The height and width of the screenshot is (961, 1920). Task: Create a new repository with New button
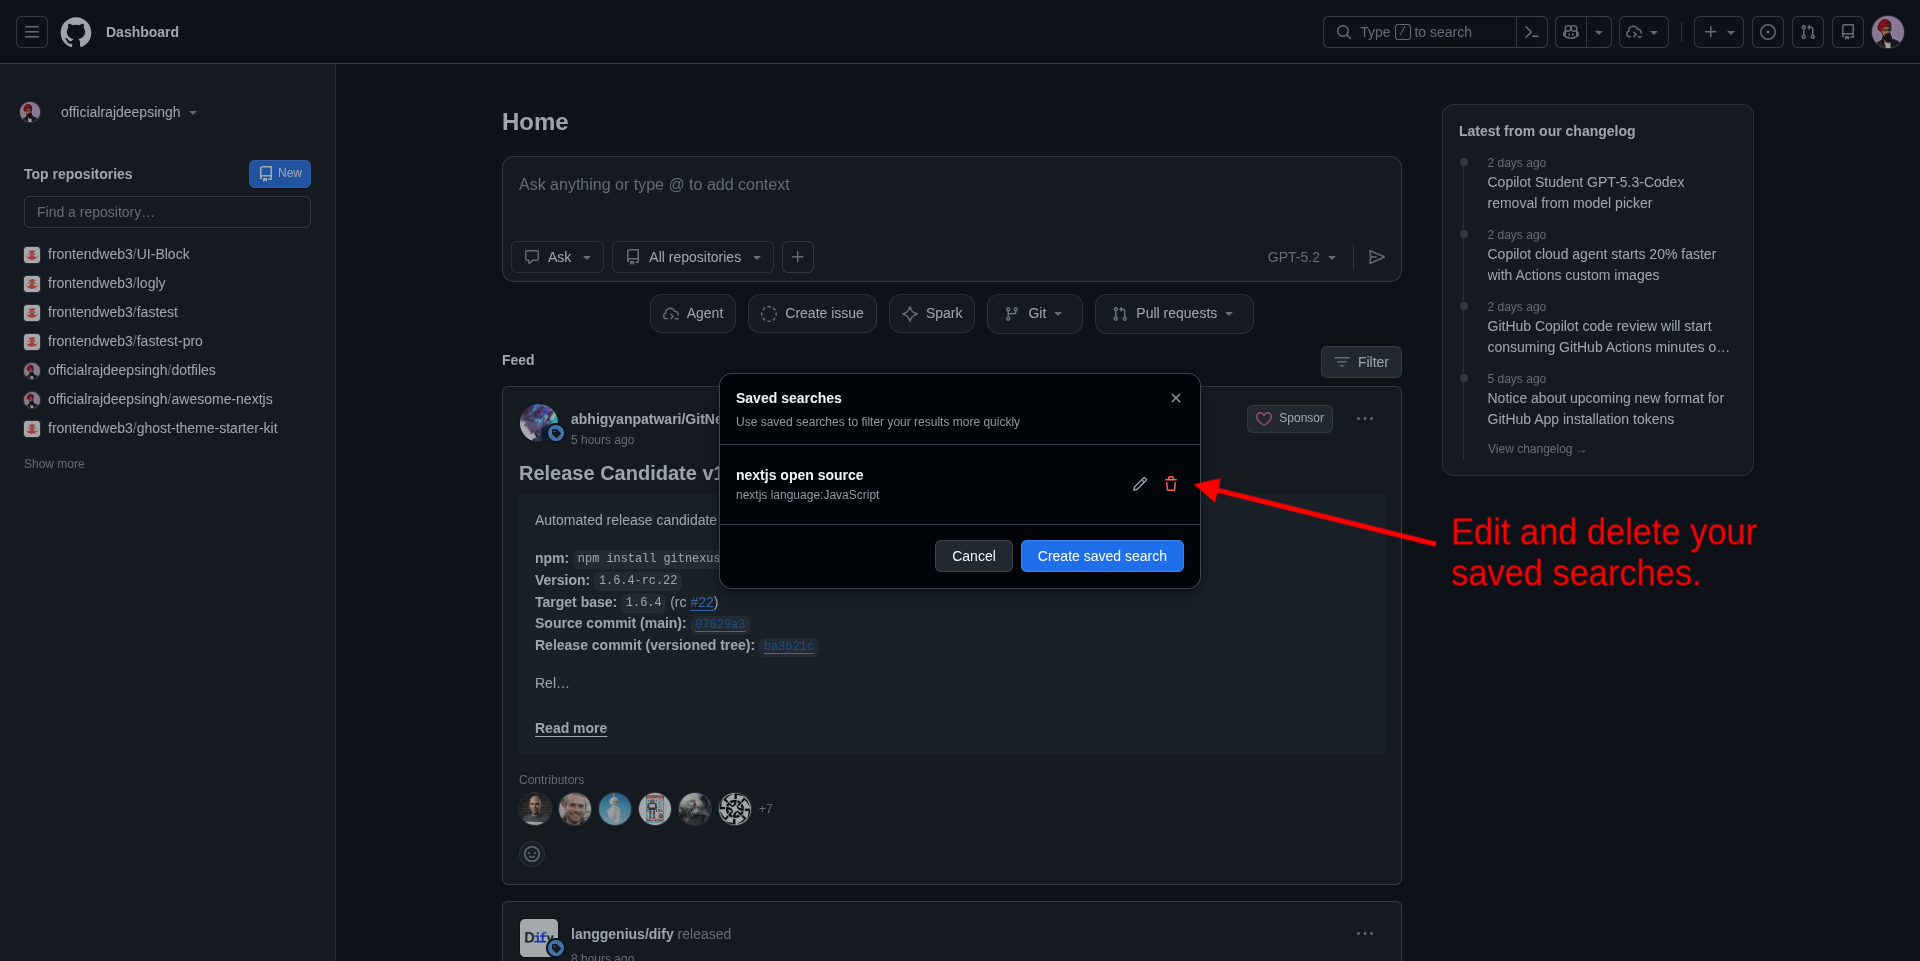[280, 174]
